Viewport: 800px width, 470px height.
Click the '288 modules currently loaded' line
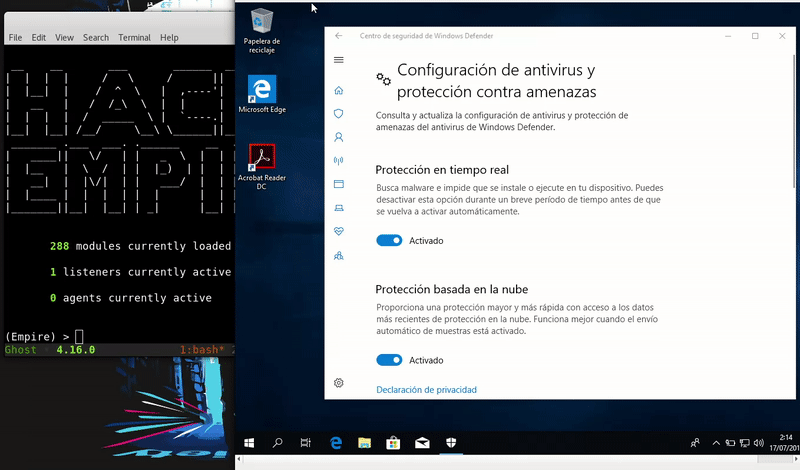[x=140, y=246]
